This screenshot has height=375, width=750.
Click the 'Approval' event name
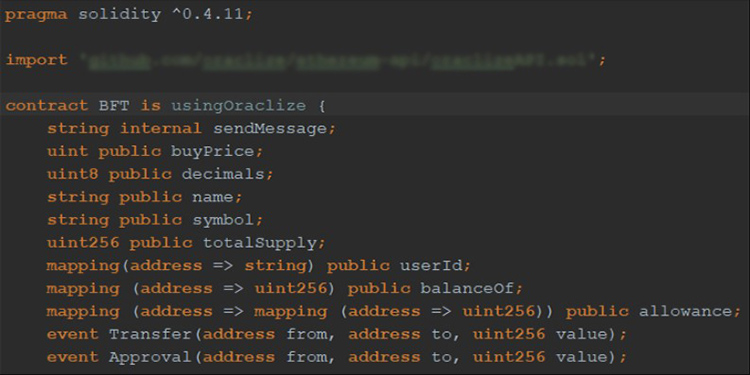tap(150, 357)
